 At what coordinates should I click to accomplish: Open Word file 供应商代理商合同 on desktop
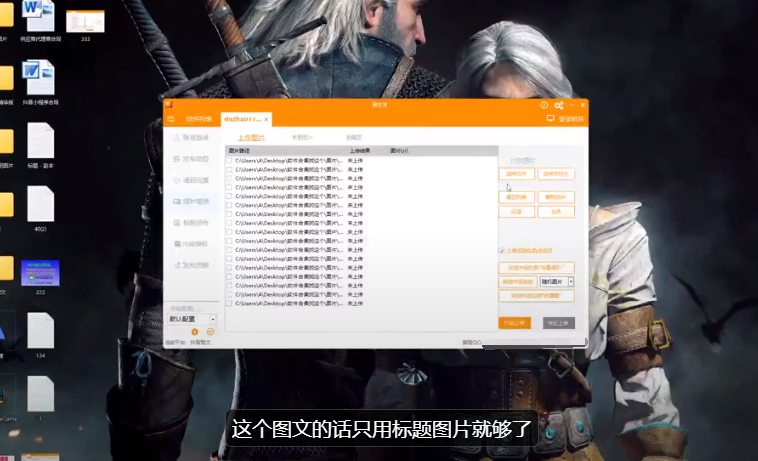pos(40,21)
